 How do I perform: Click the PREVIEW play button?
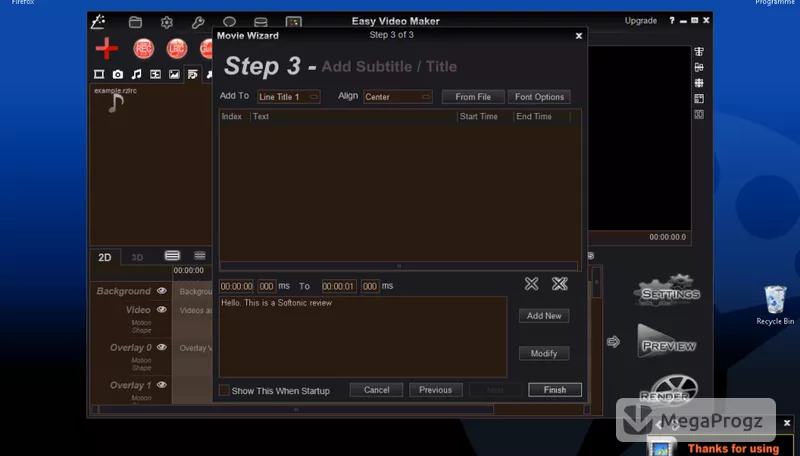667,341
